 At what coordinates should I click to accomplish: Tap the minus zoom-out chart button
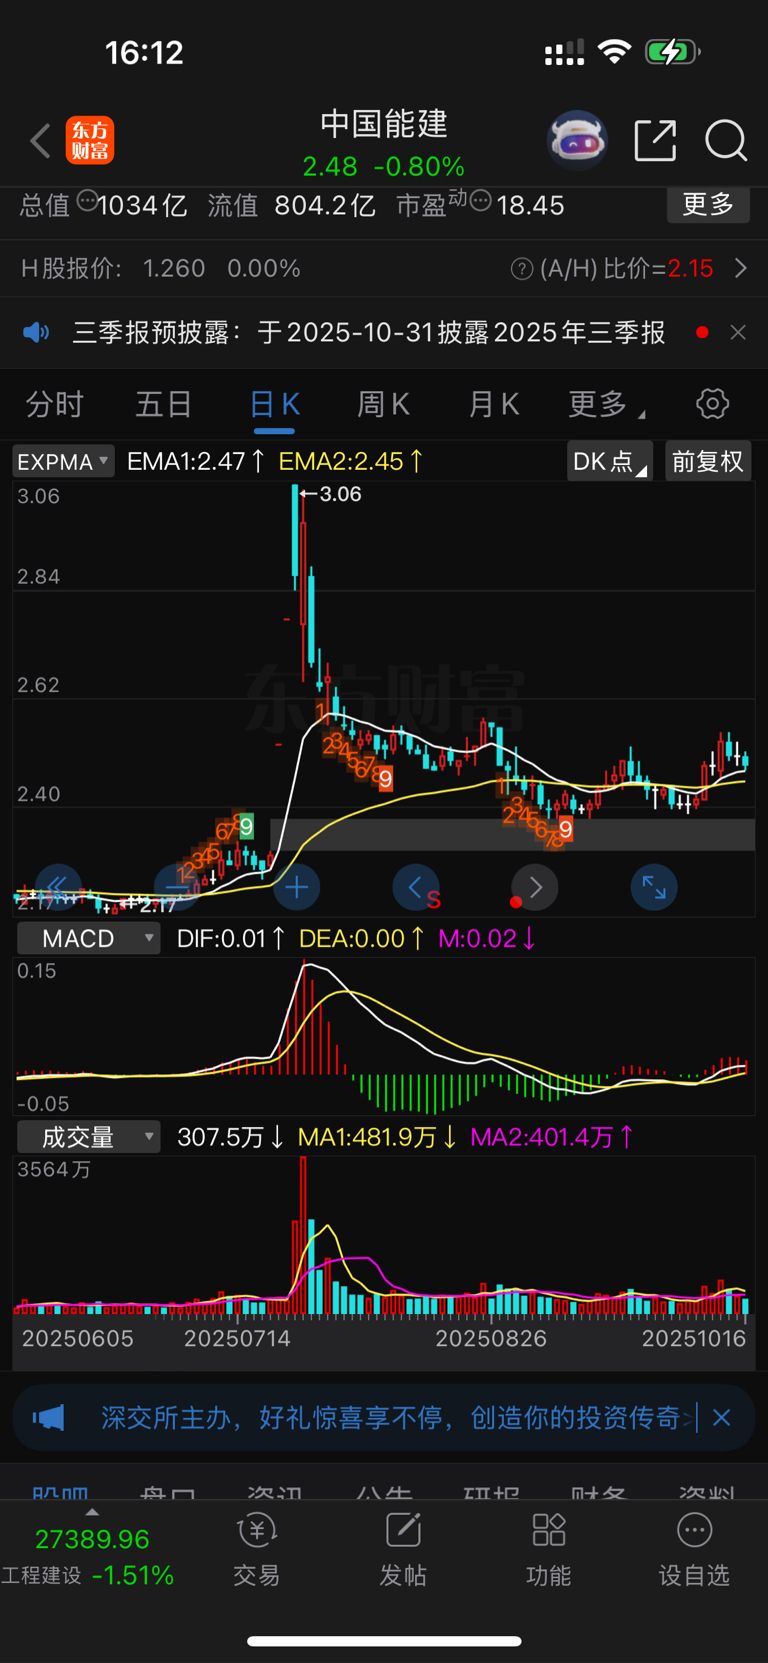pyautogui.click(x=177, y=886)
